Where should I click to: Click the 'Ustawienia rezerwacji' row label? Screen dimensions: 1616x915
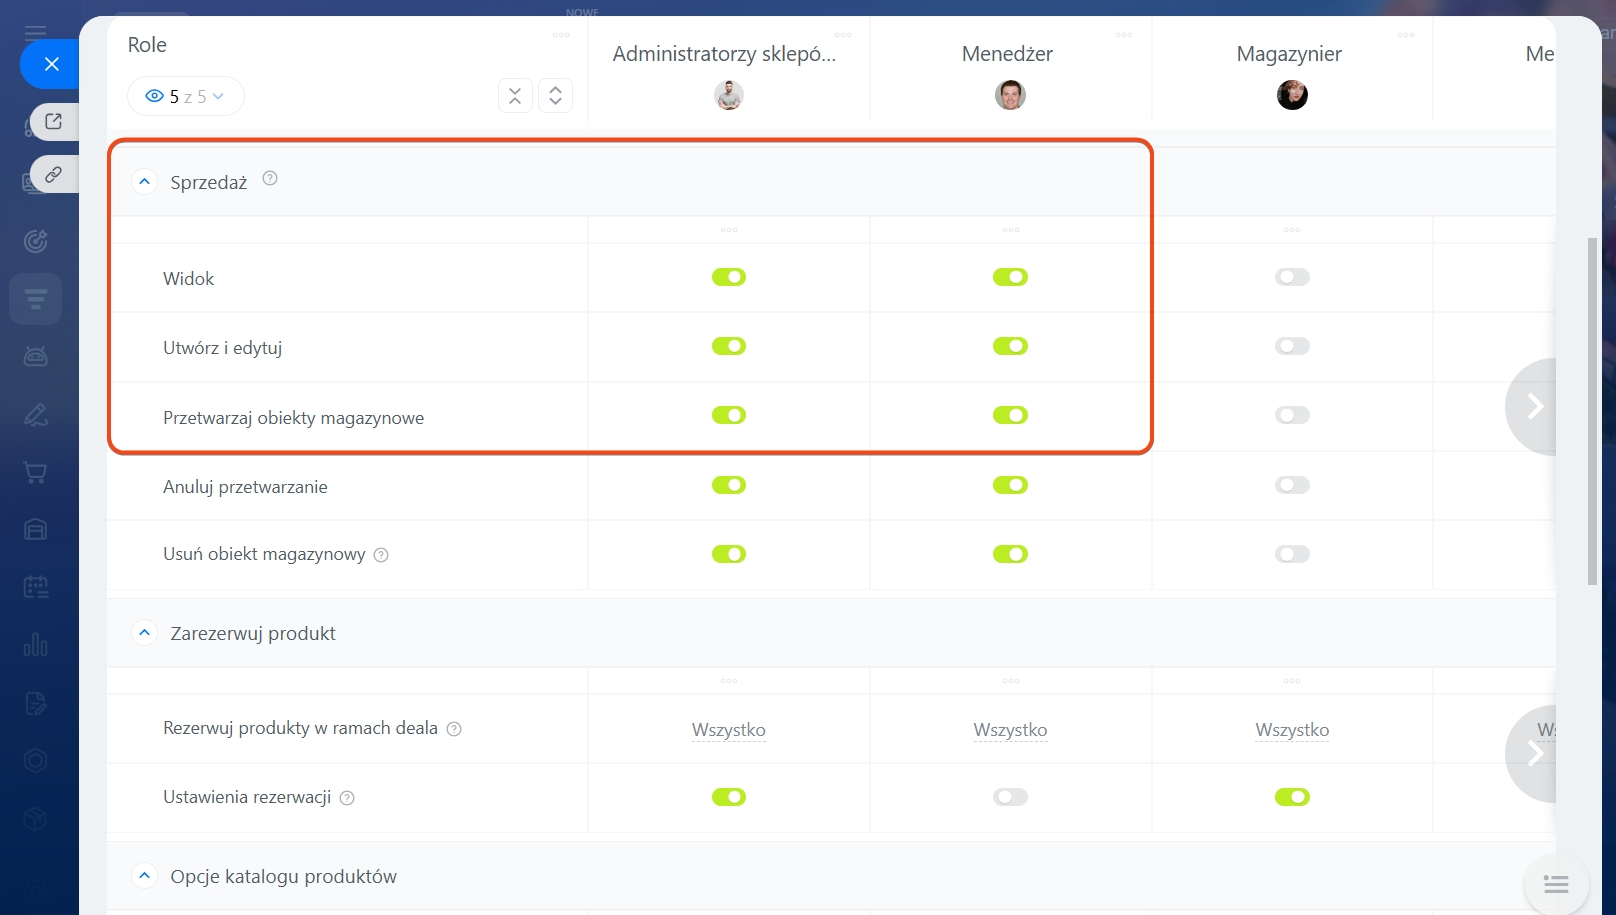[247, 797]
